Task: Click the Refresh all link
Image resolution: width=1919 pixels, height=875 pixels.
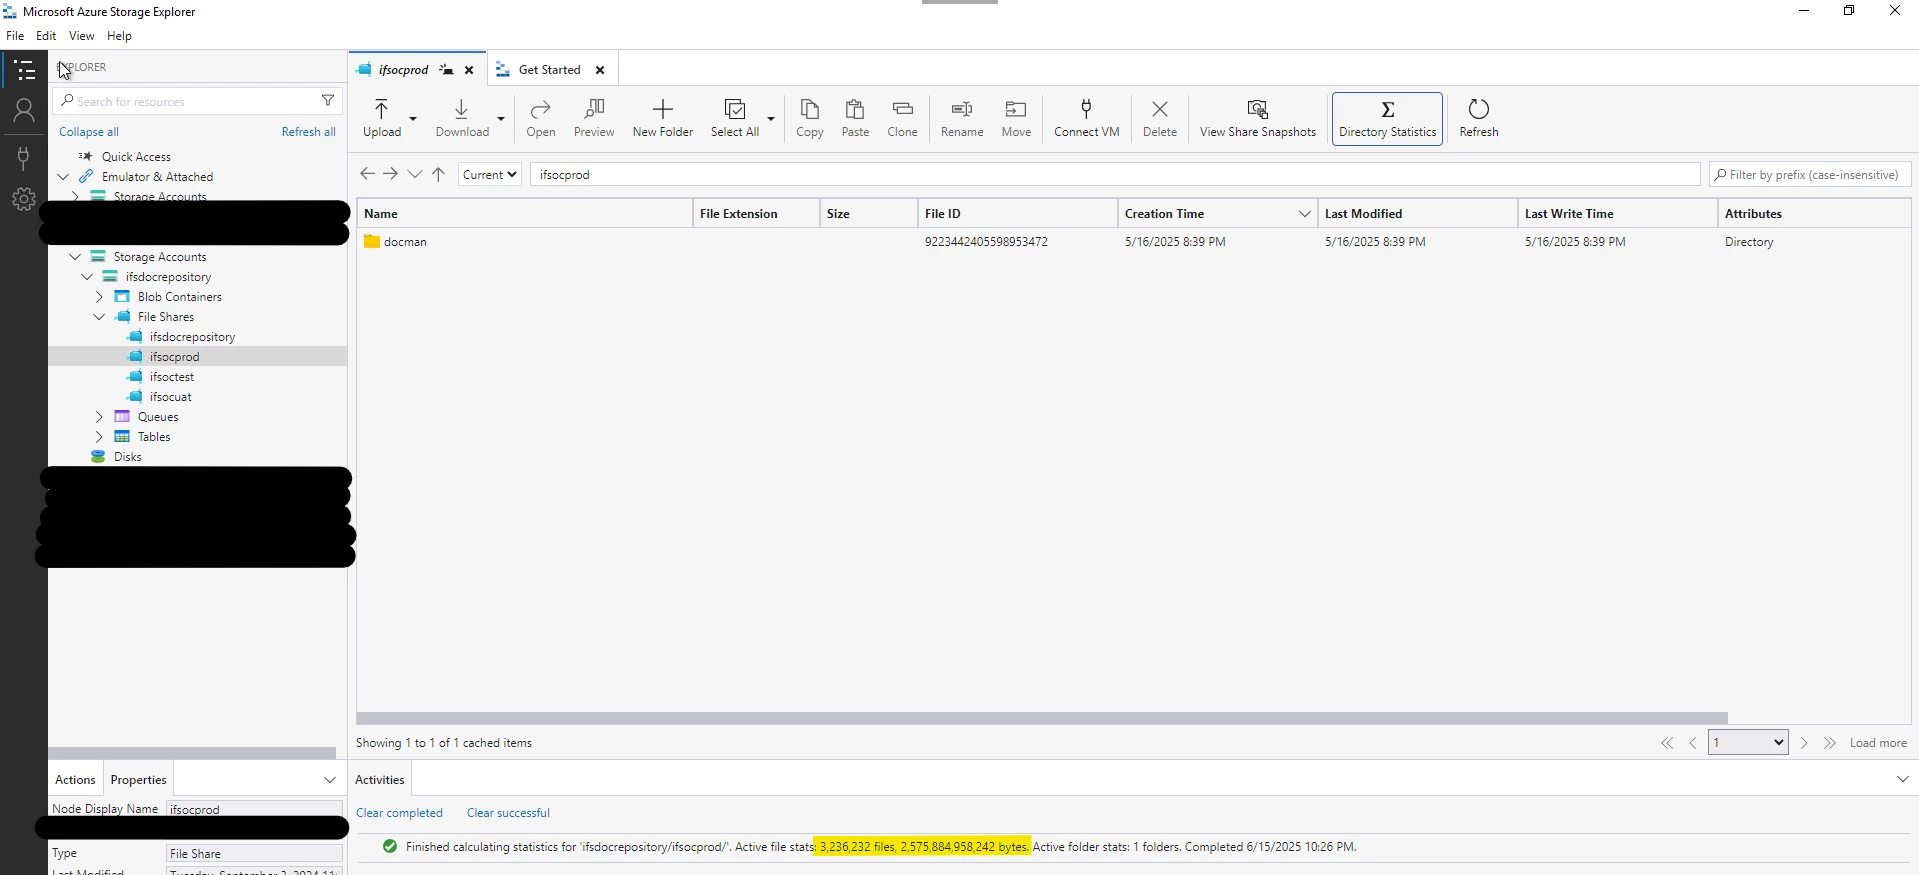Action: [x=309, y=132]
